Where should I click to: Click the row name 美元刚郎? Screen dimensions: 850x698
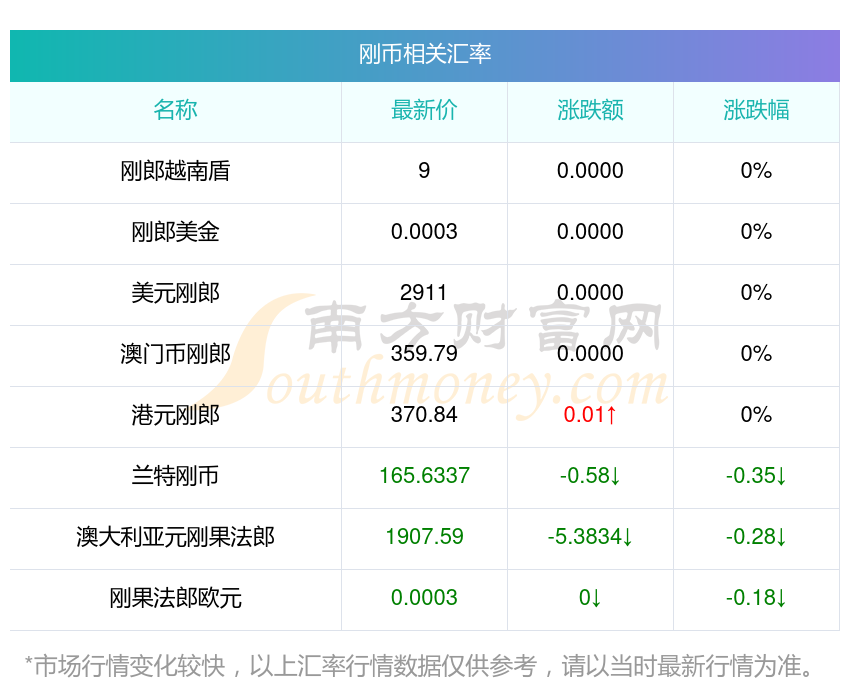(175, 293)
